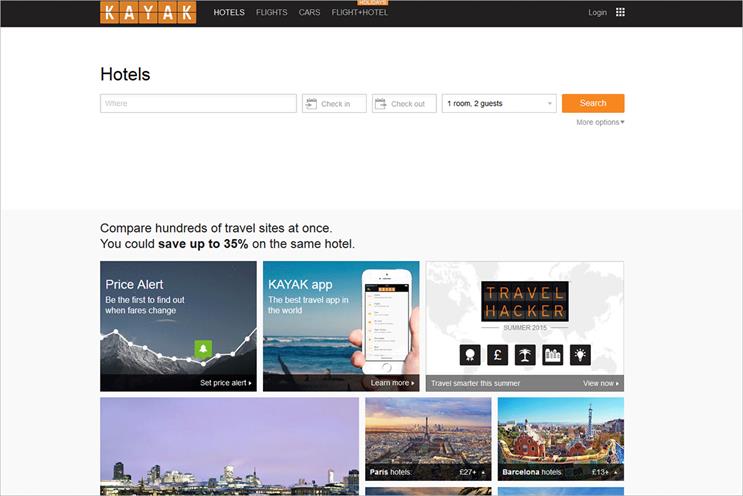
Task: Click the green bell alert icon
Action: click(203, 349)
